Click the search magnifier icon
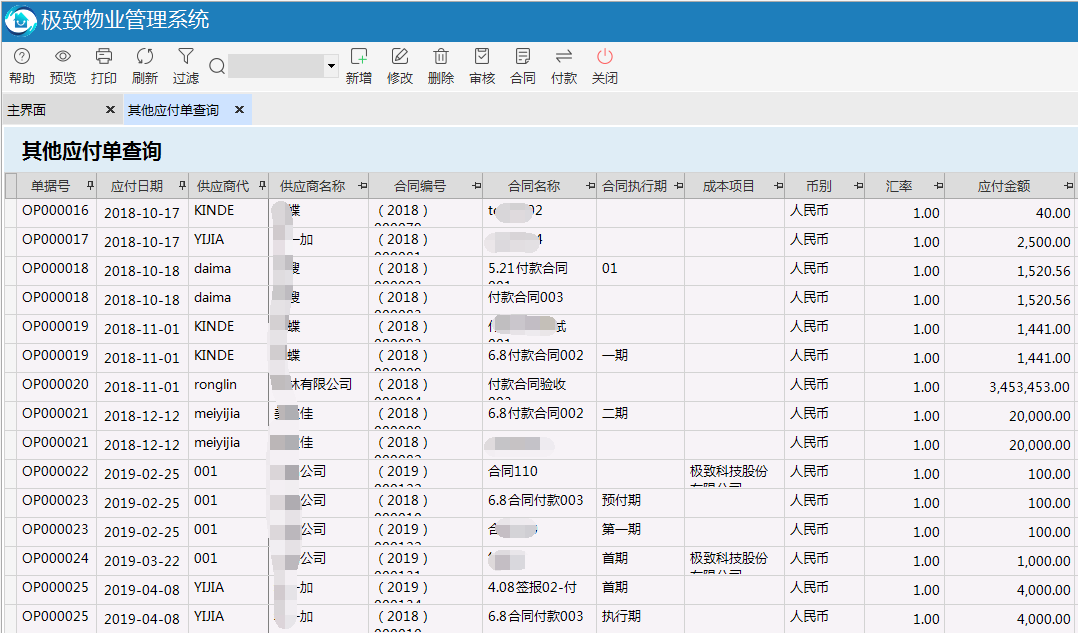Viewport: 1078px width, 633px height. pyautogui.click(x=217, y=66)
